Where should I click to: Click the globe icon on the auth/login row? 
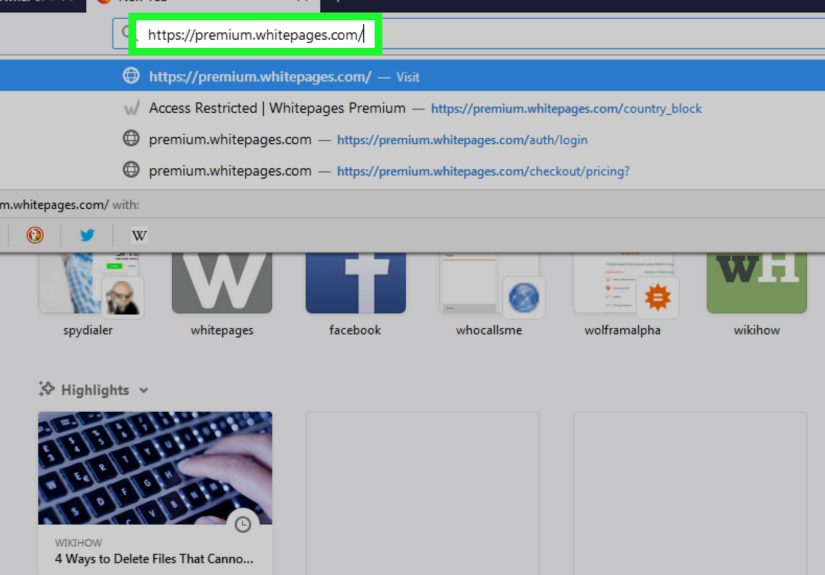coord(131,138)
